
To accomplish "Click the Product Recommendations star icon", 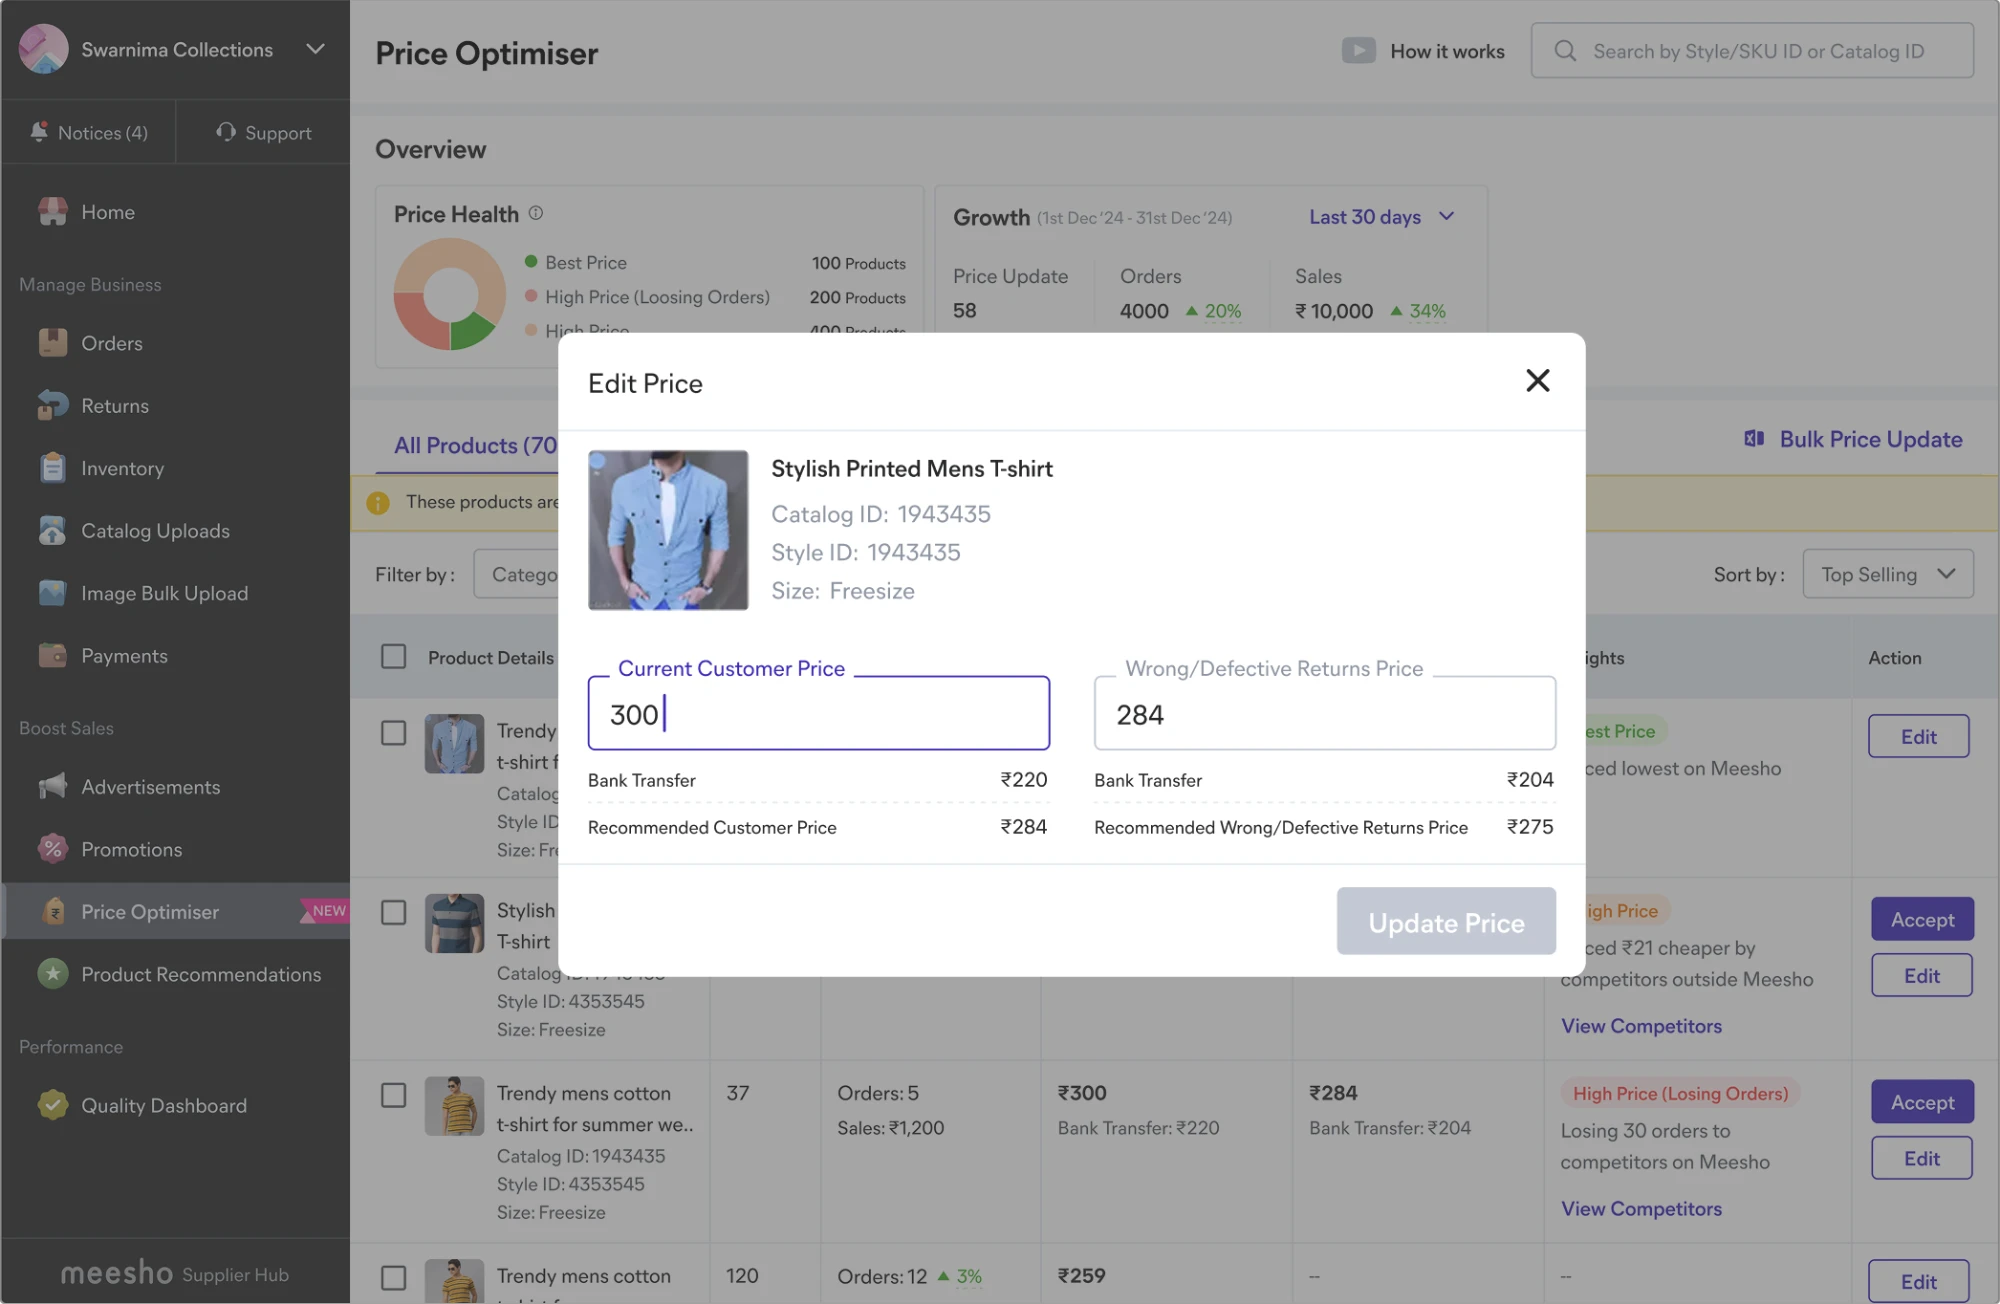I will [52, 973].
